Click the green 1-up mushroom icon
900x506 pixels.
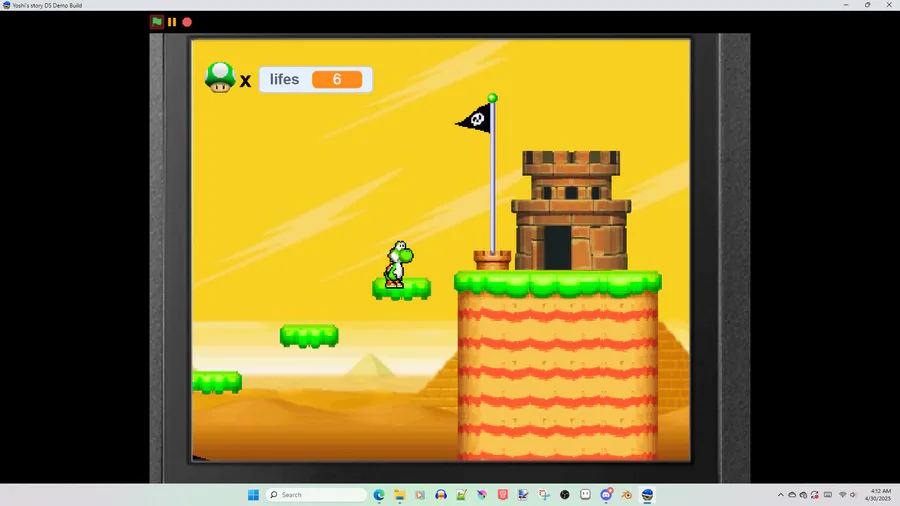coord(220,77)
